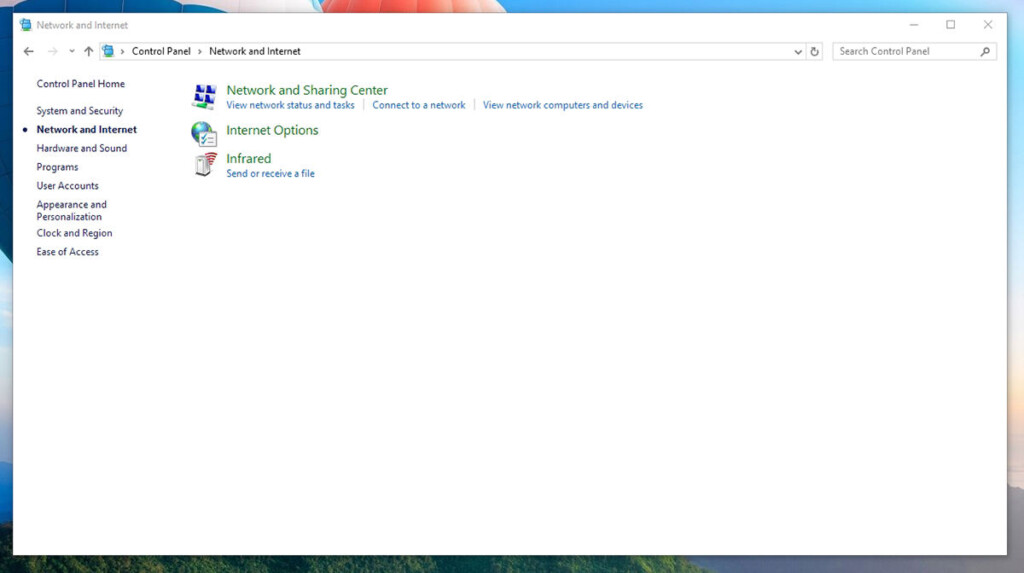Screen dimensions: 1024x573
Task: Open Ease of Access category
Action: 67,252
